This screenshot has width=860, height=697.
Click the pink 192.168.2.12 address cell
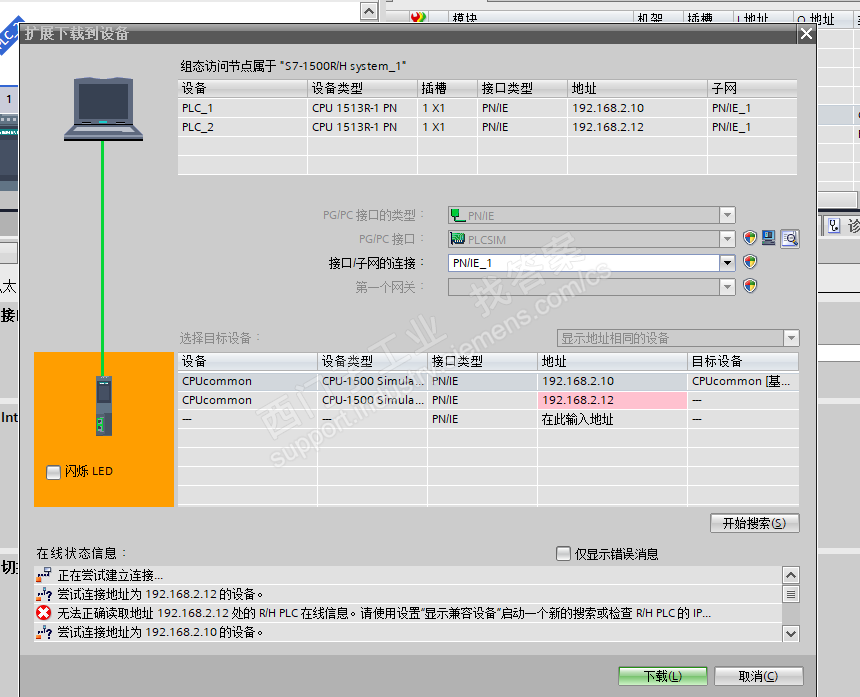click(612, 400)
